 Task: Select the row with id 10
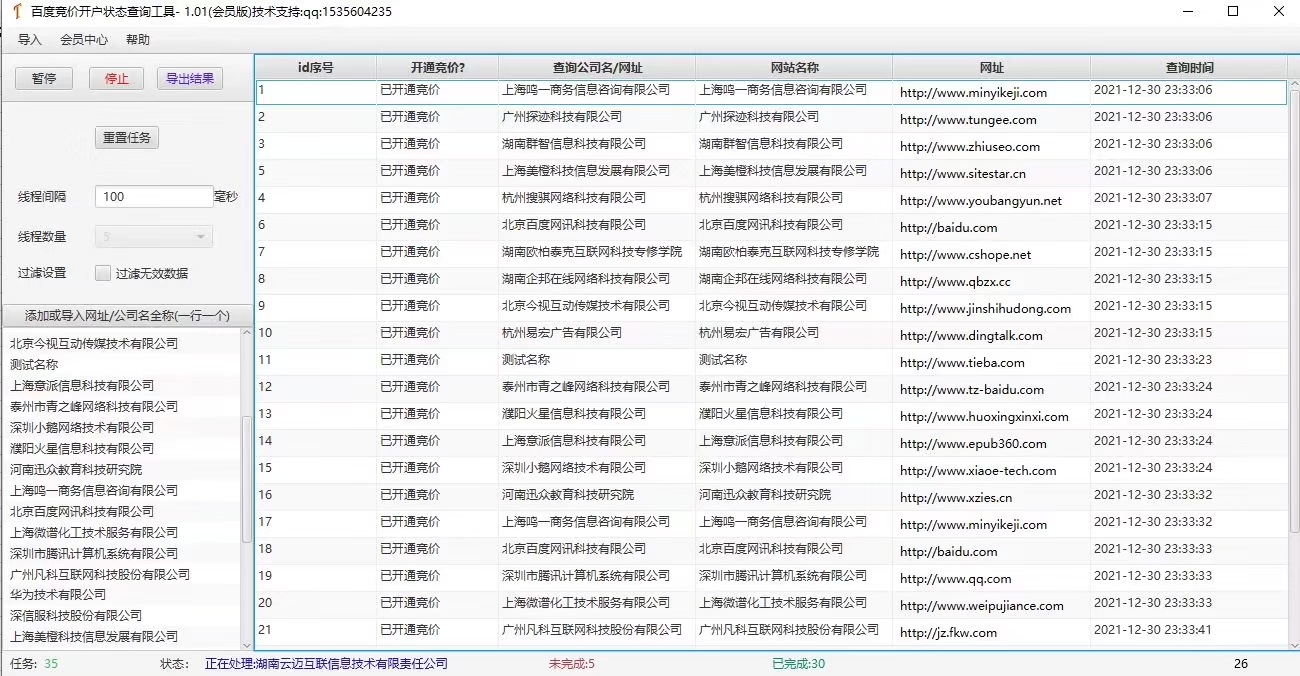pos(771,335)
